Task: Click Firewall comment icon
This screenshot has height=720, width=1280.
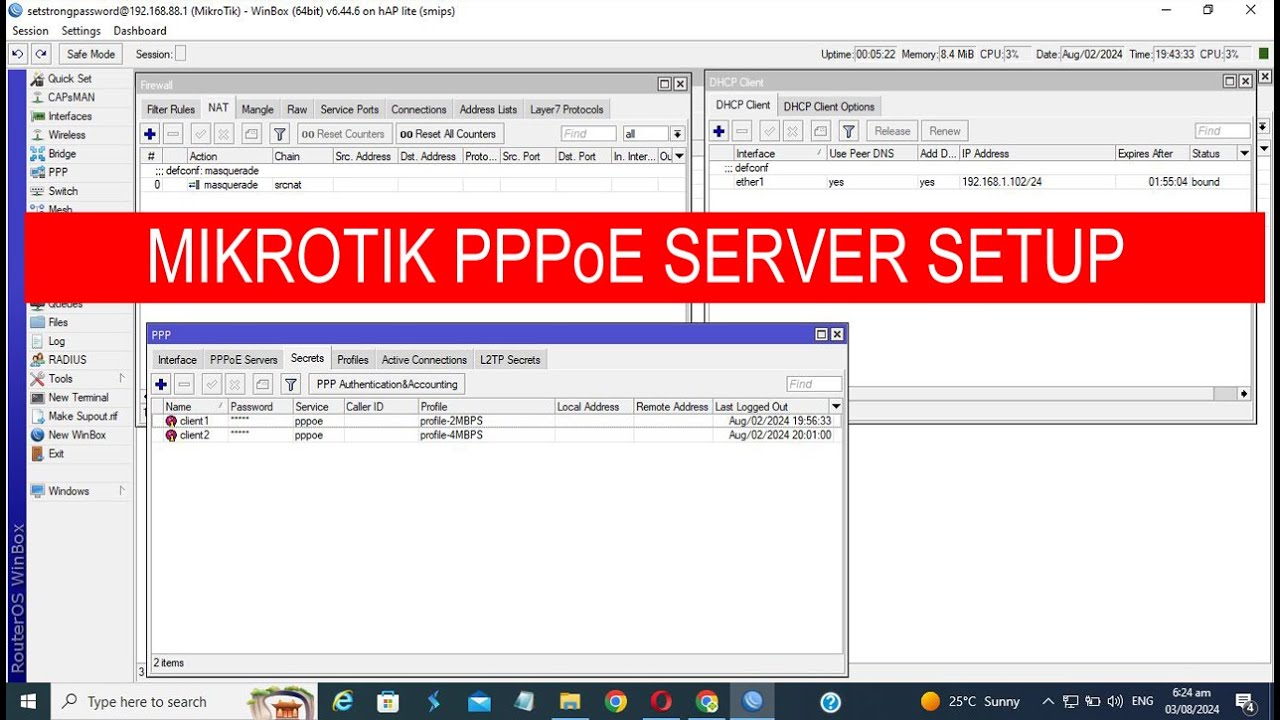Action: tap(251, 134)
